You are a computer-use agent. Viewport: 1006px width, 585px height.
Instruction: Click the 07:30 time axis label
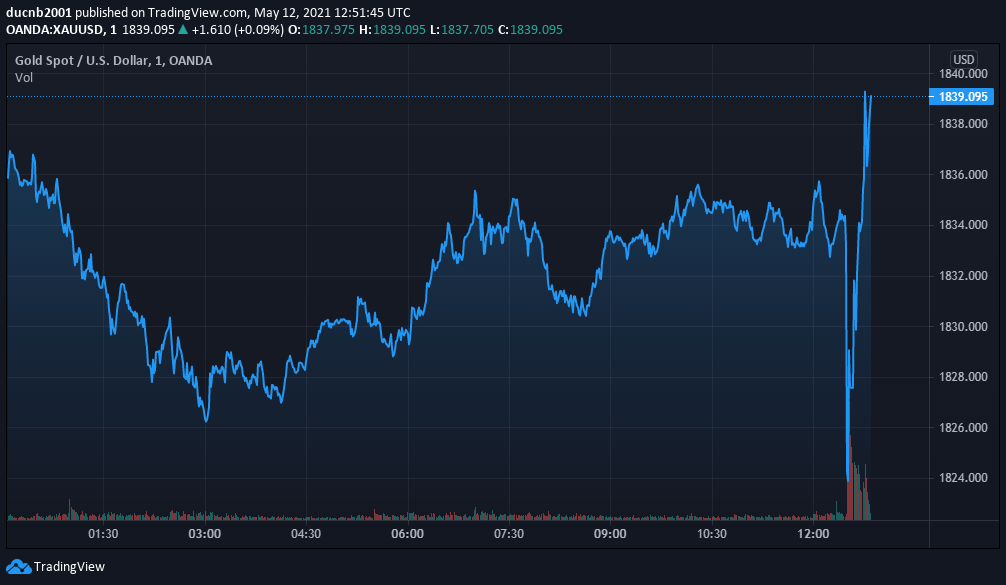click(x=509, y=534)
